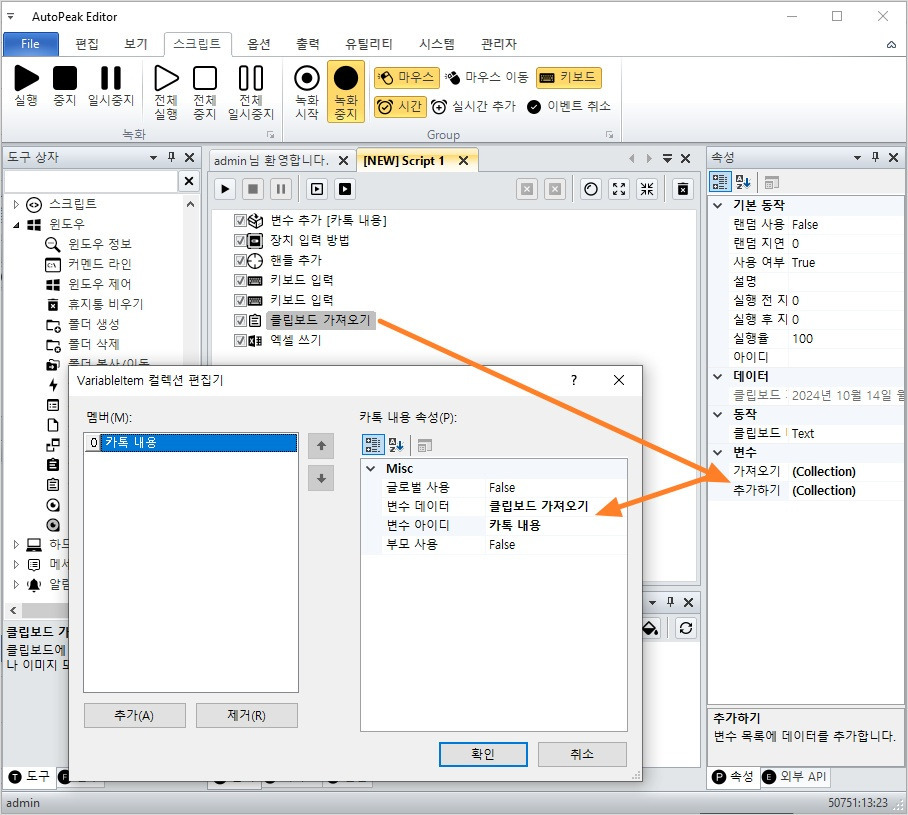The width and height of the screenshot is (908, 815).
Task: Open the 보기 ribbon tab
Action: (136, 44)
